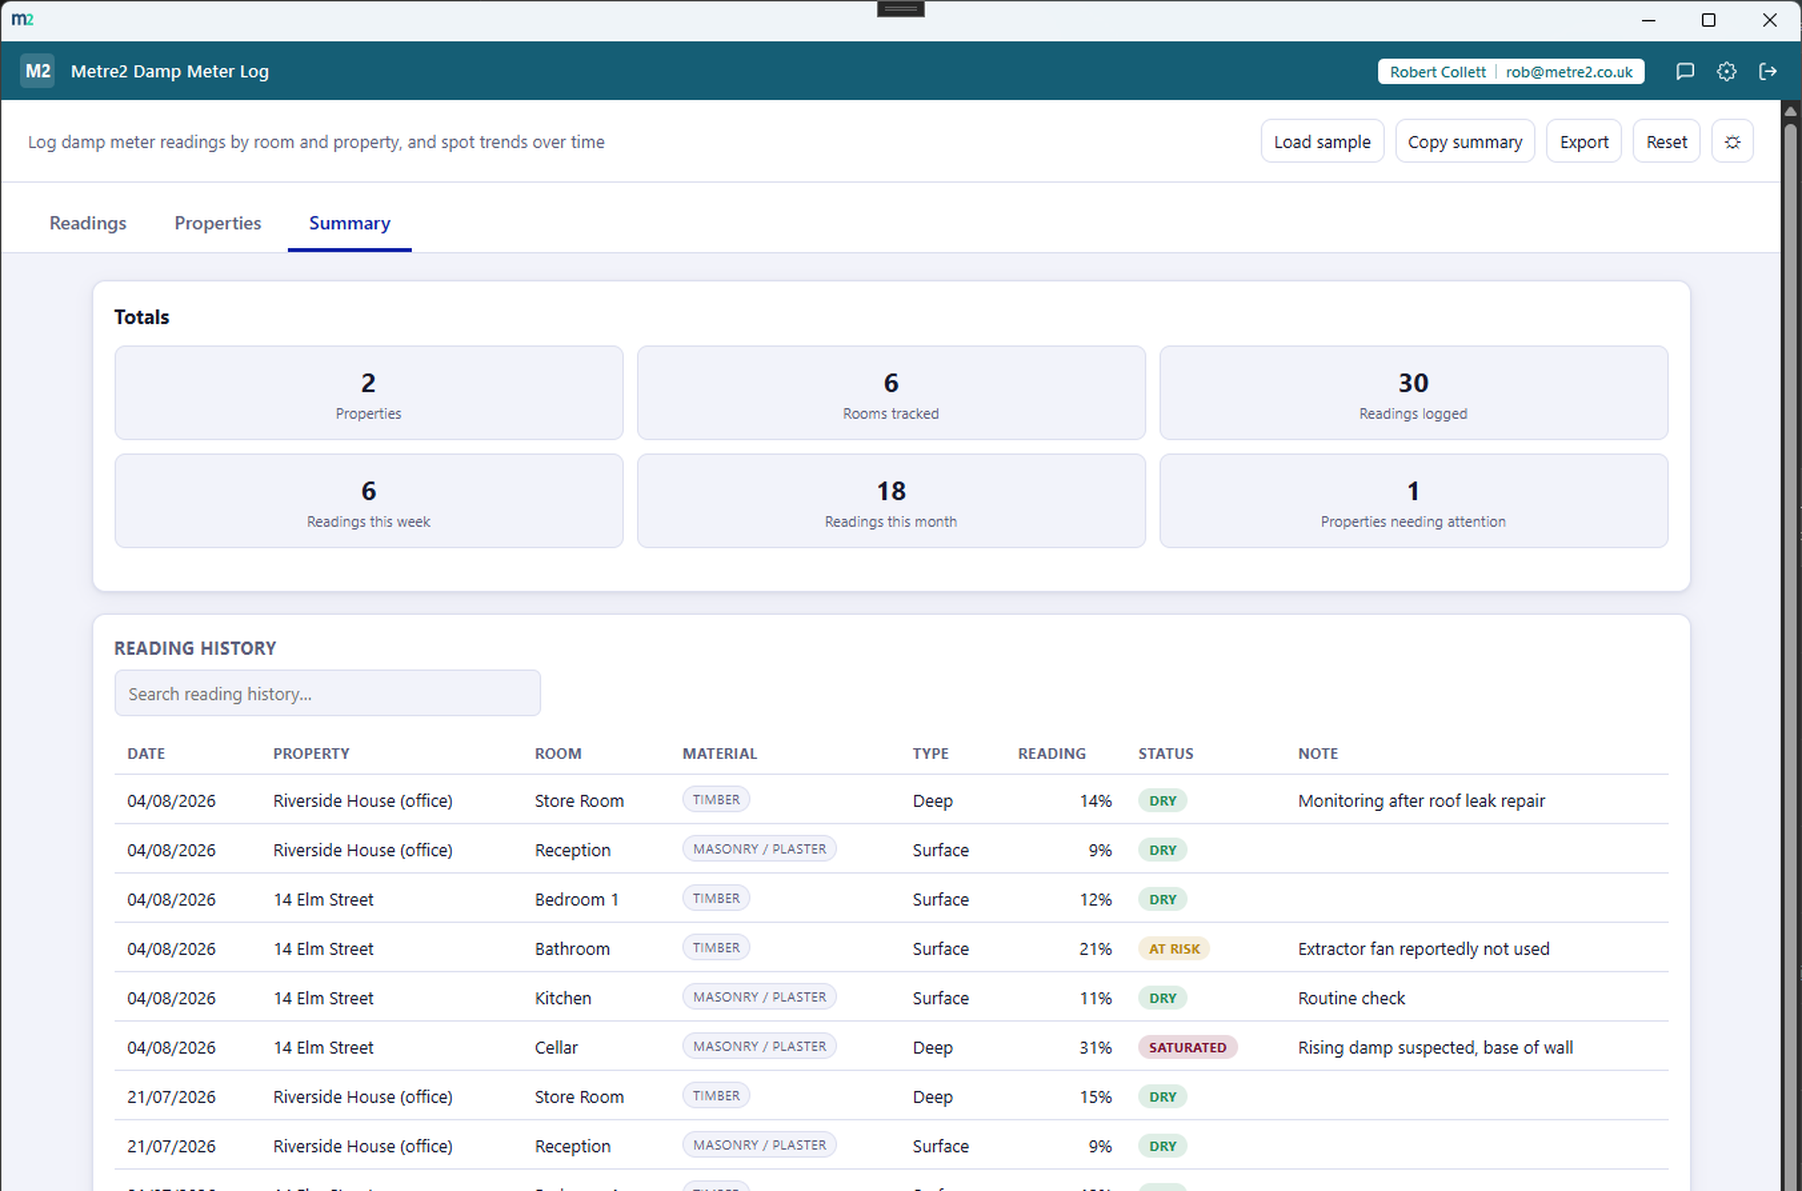
Task: Click the Bedroom 1 room cell
Action: (576, 899)
